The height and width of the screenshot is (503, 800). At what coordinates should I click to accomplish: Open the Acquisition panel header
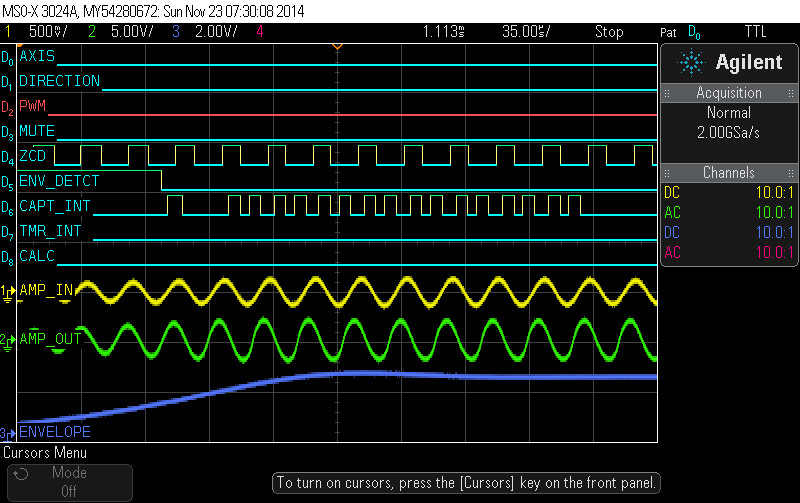[729, 93]
